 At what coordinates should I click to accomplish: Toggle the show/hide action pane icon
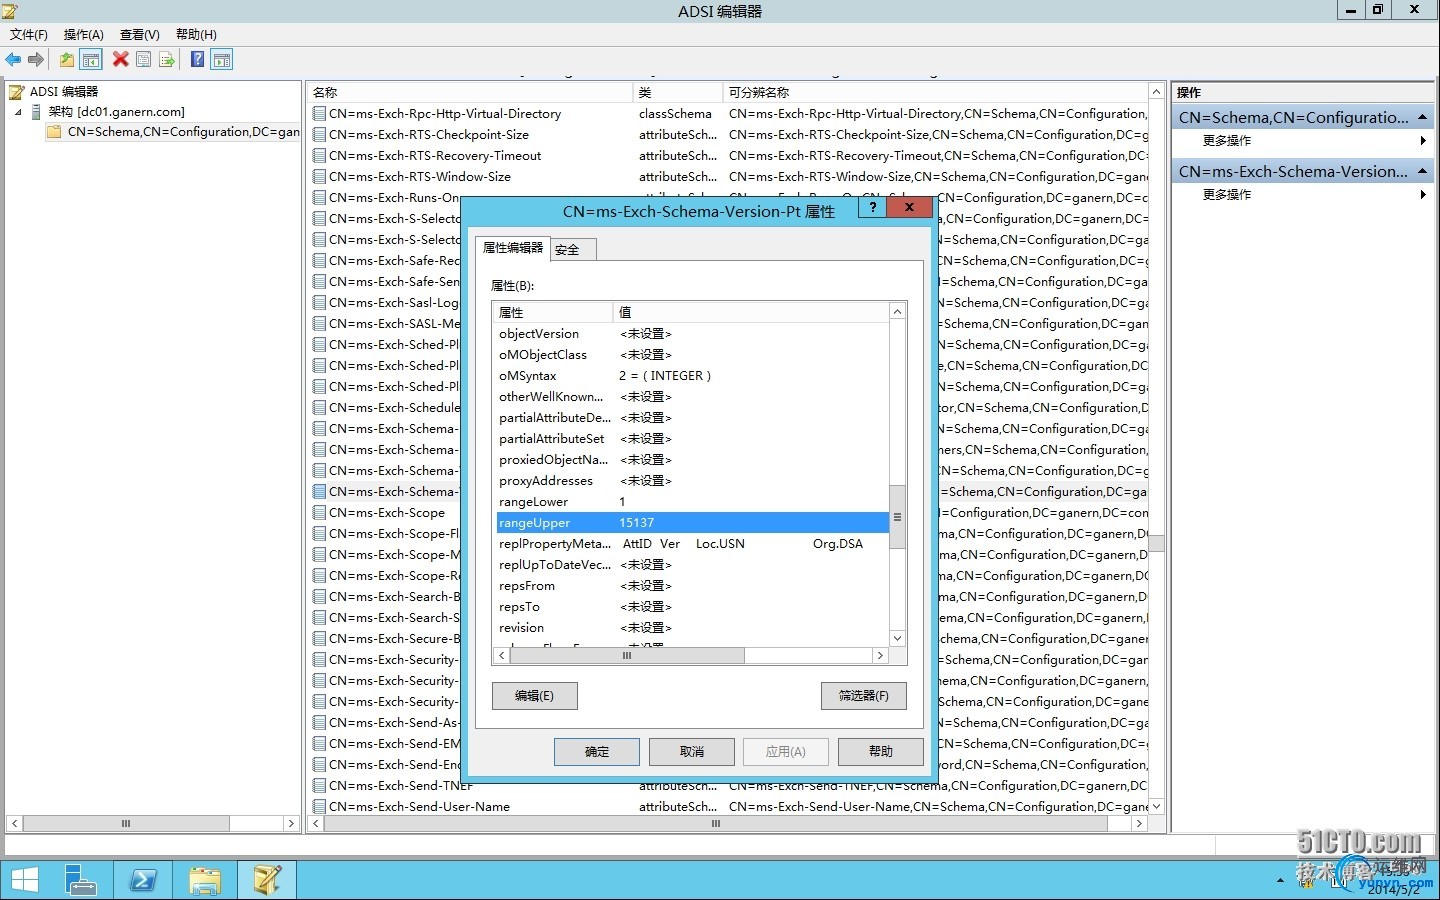[222, 60]
